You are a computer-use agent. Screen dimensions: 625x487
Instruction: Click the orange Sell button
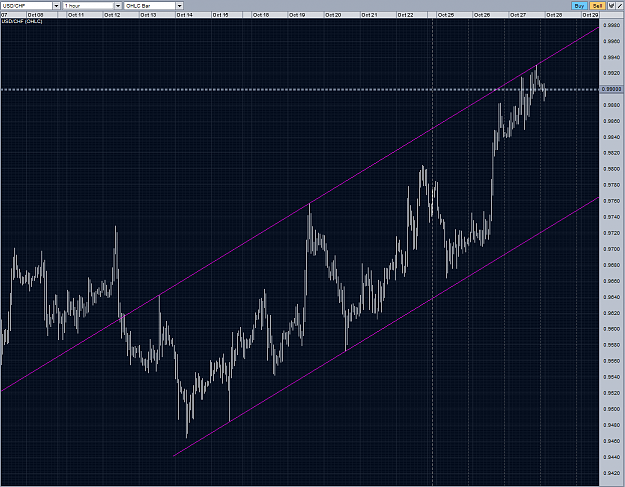point(597,6)
